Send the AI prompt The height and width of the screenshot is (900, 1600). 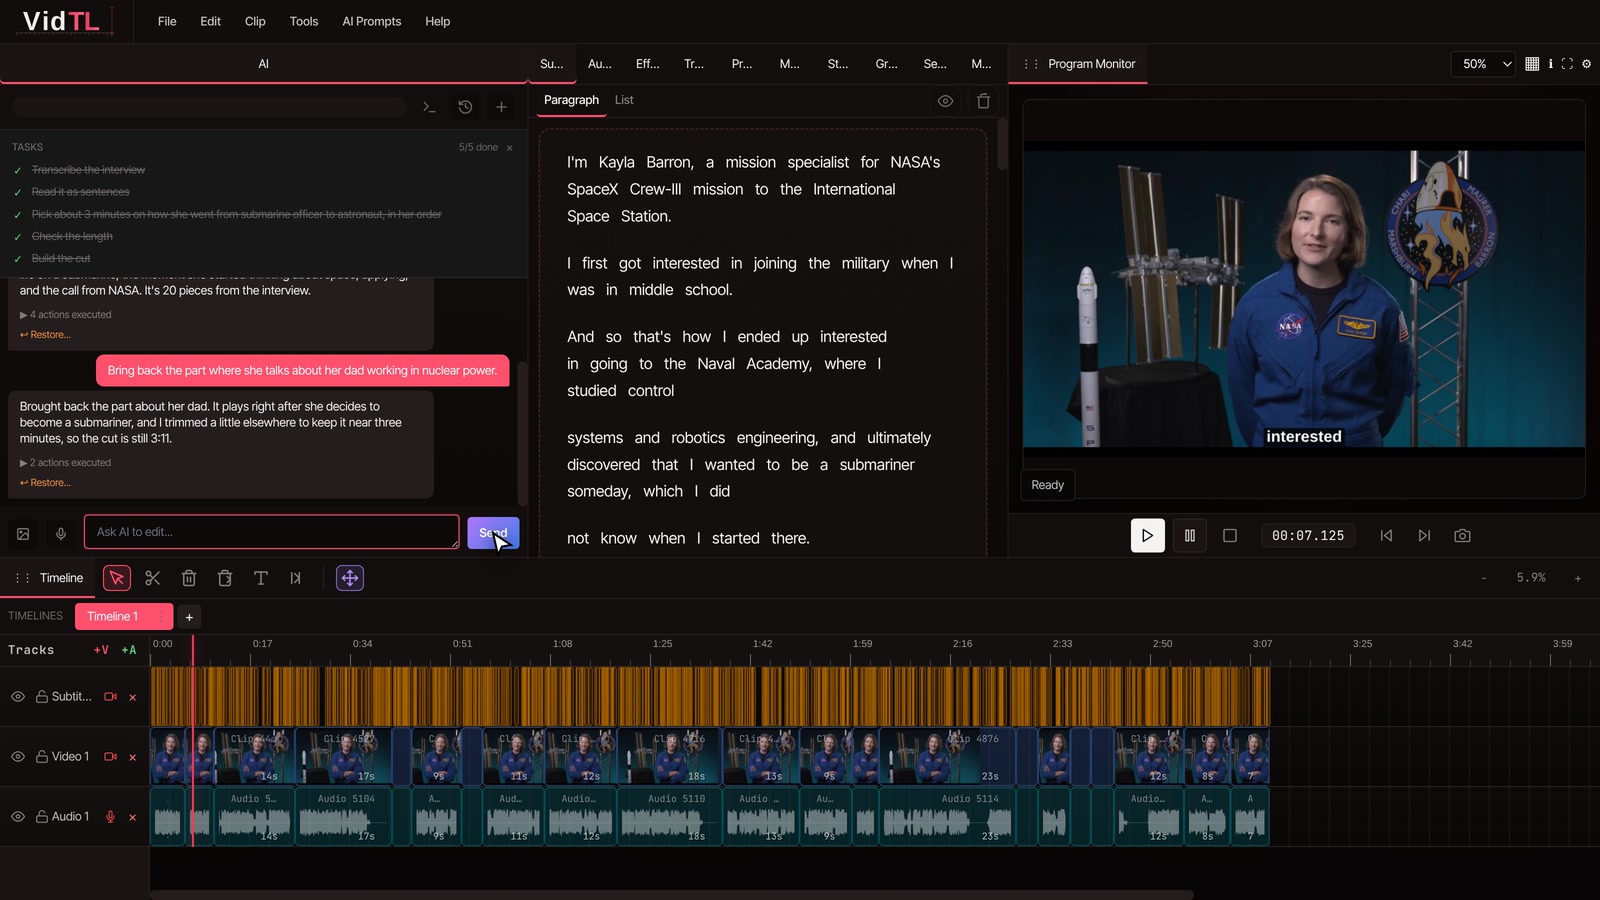point(493,533)
